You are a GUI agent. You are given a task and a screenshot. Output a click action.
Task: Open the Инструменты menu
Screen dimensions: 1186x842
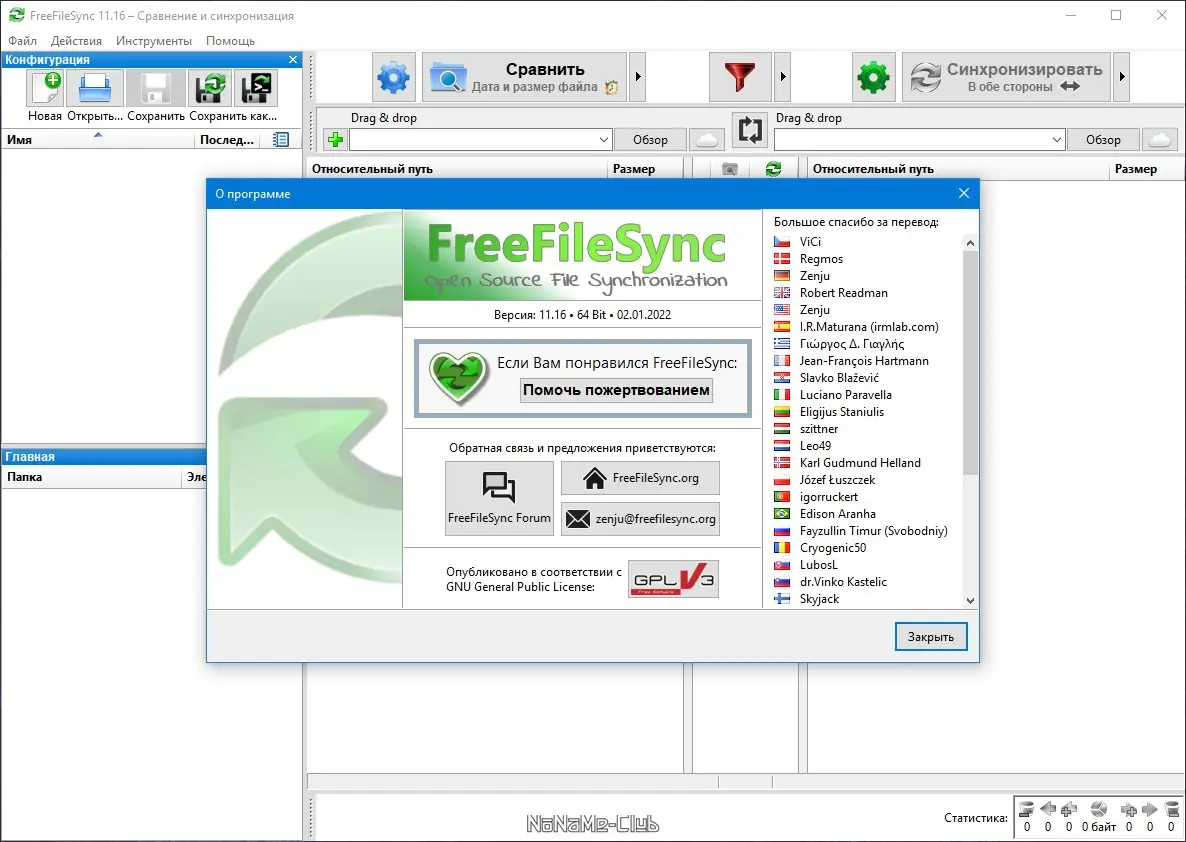tap(154, 41)
